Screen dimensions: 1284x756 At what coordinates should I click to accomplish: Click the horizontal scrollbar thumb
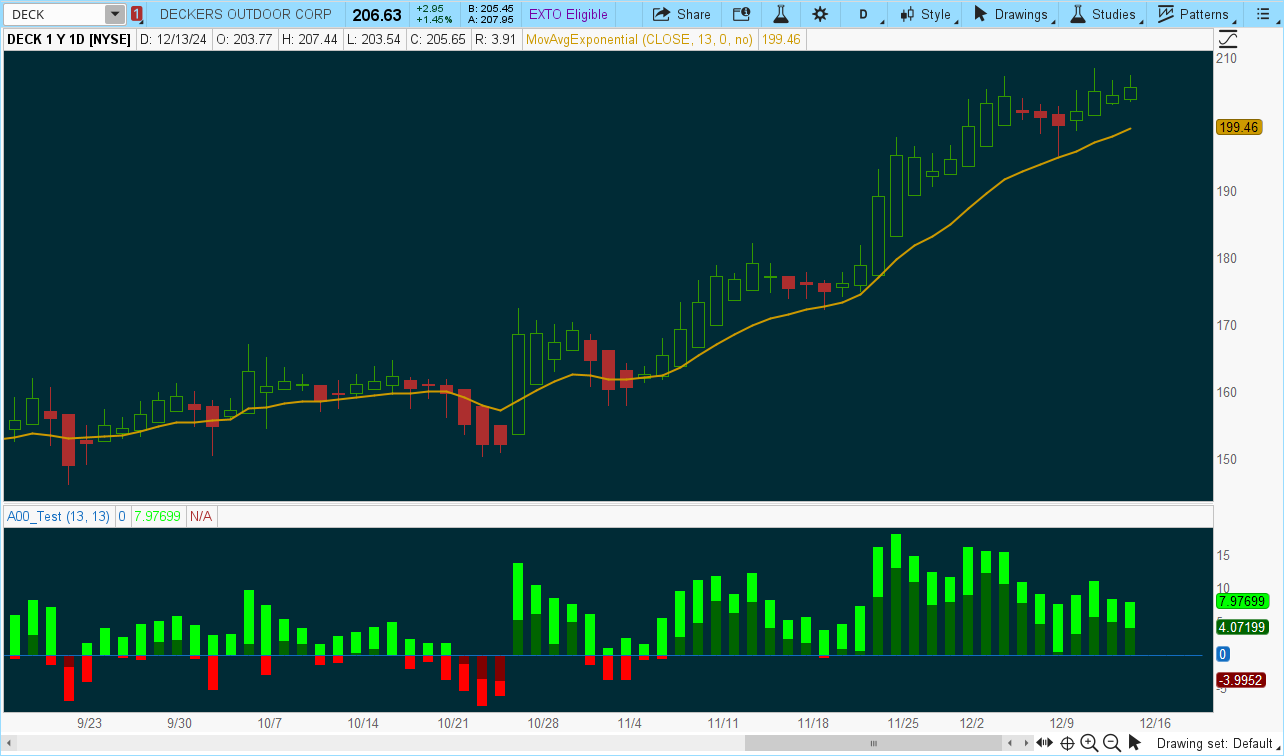coord(873,743)
